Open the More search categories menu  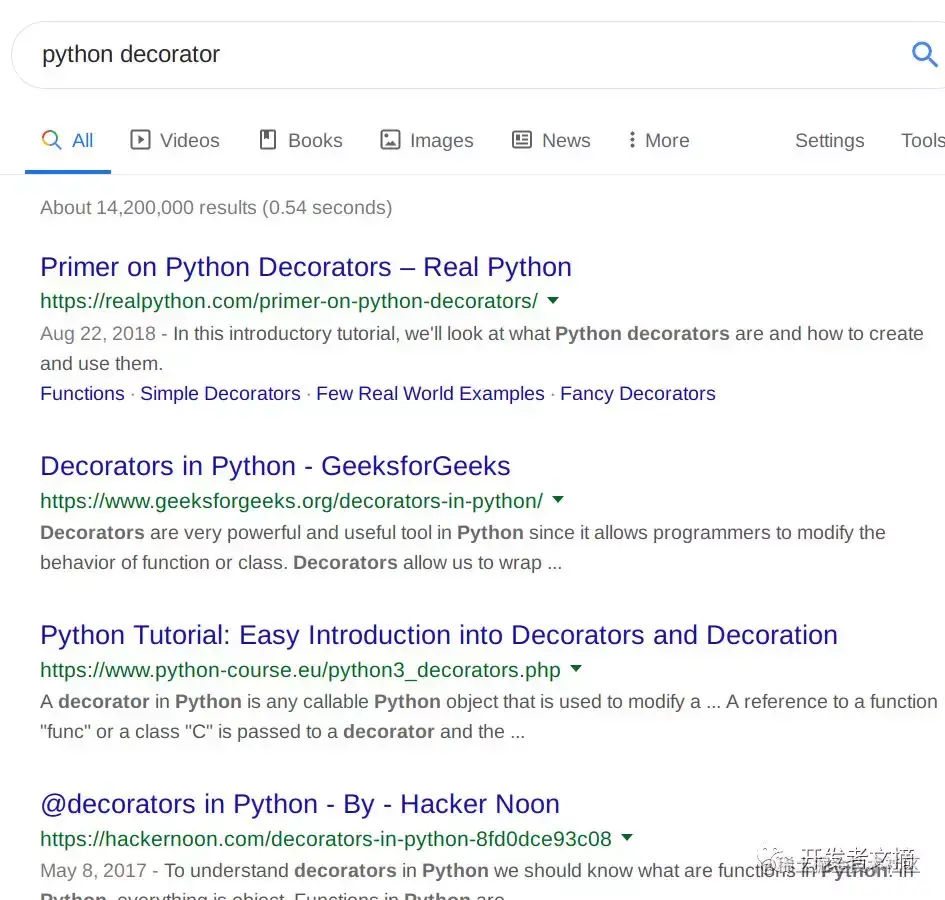pyautogui.click(x=659, y=140)
